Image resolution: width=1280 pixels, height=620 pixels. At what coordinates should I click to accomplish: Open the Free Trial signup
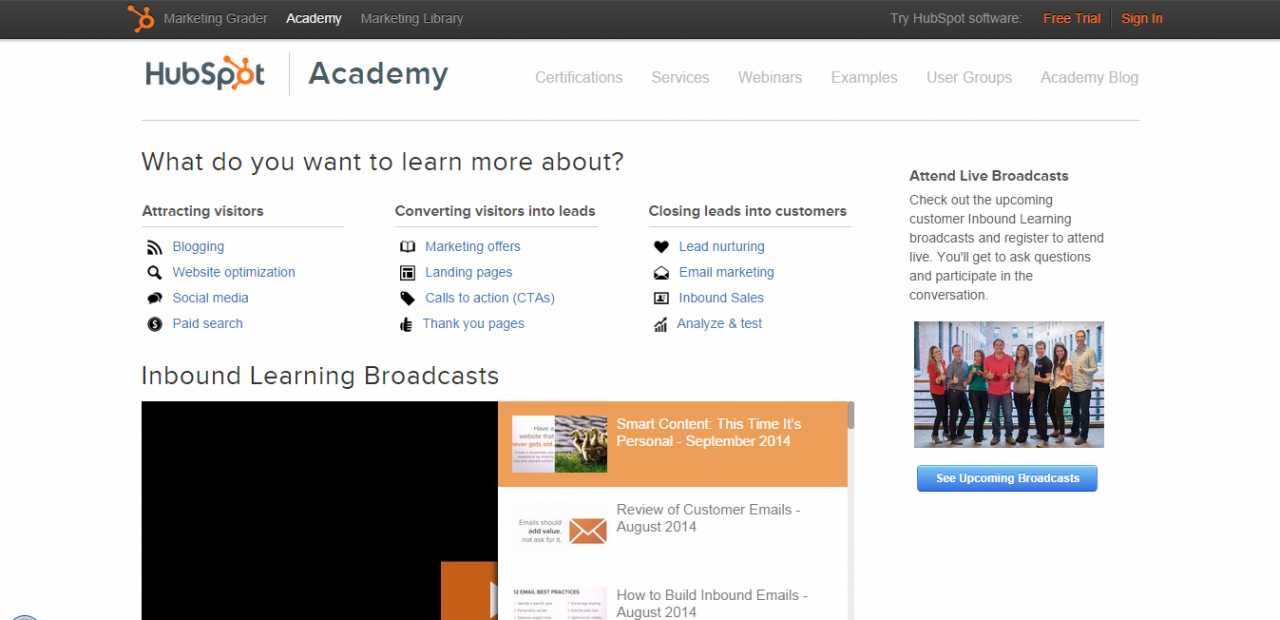coord(1071,18)
